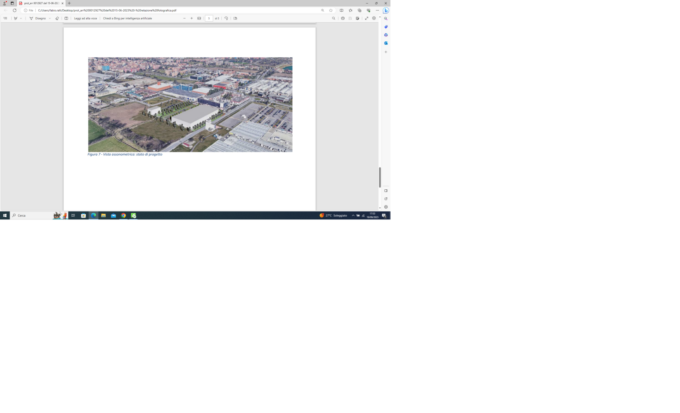Screen dimensions: 680x413
Task: Click the save as PDF icon
Action: pyautogui.click(x=357, y=18)
